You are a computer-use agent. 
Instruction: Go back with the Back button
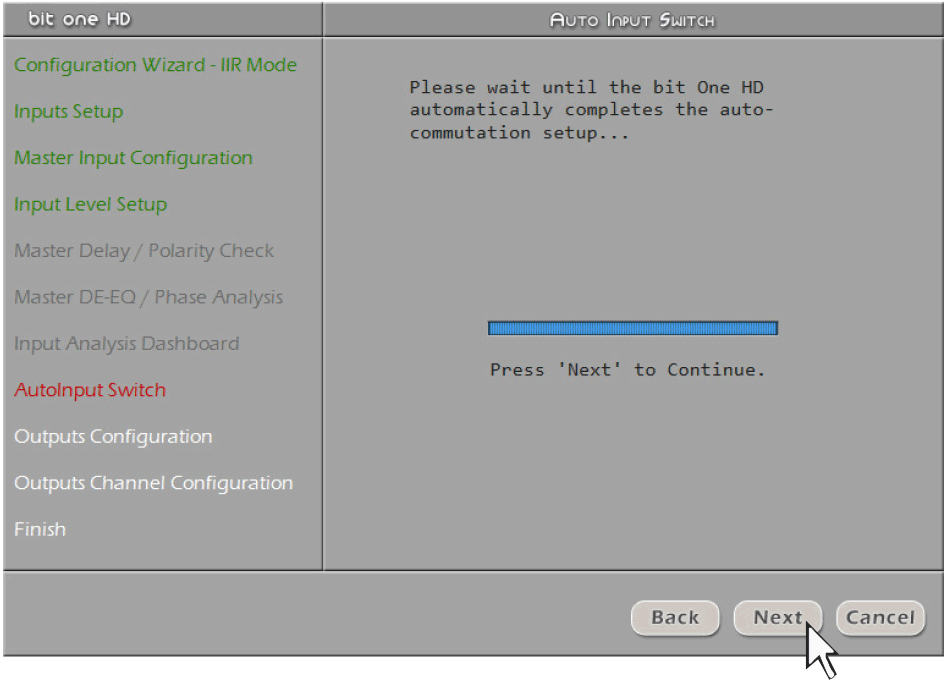click(675, 617)
